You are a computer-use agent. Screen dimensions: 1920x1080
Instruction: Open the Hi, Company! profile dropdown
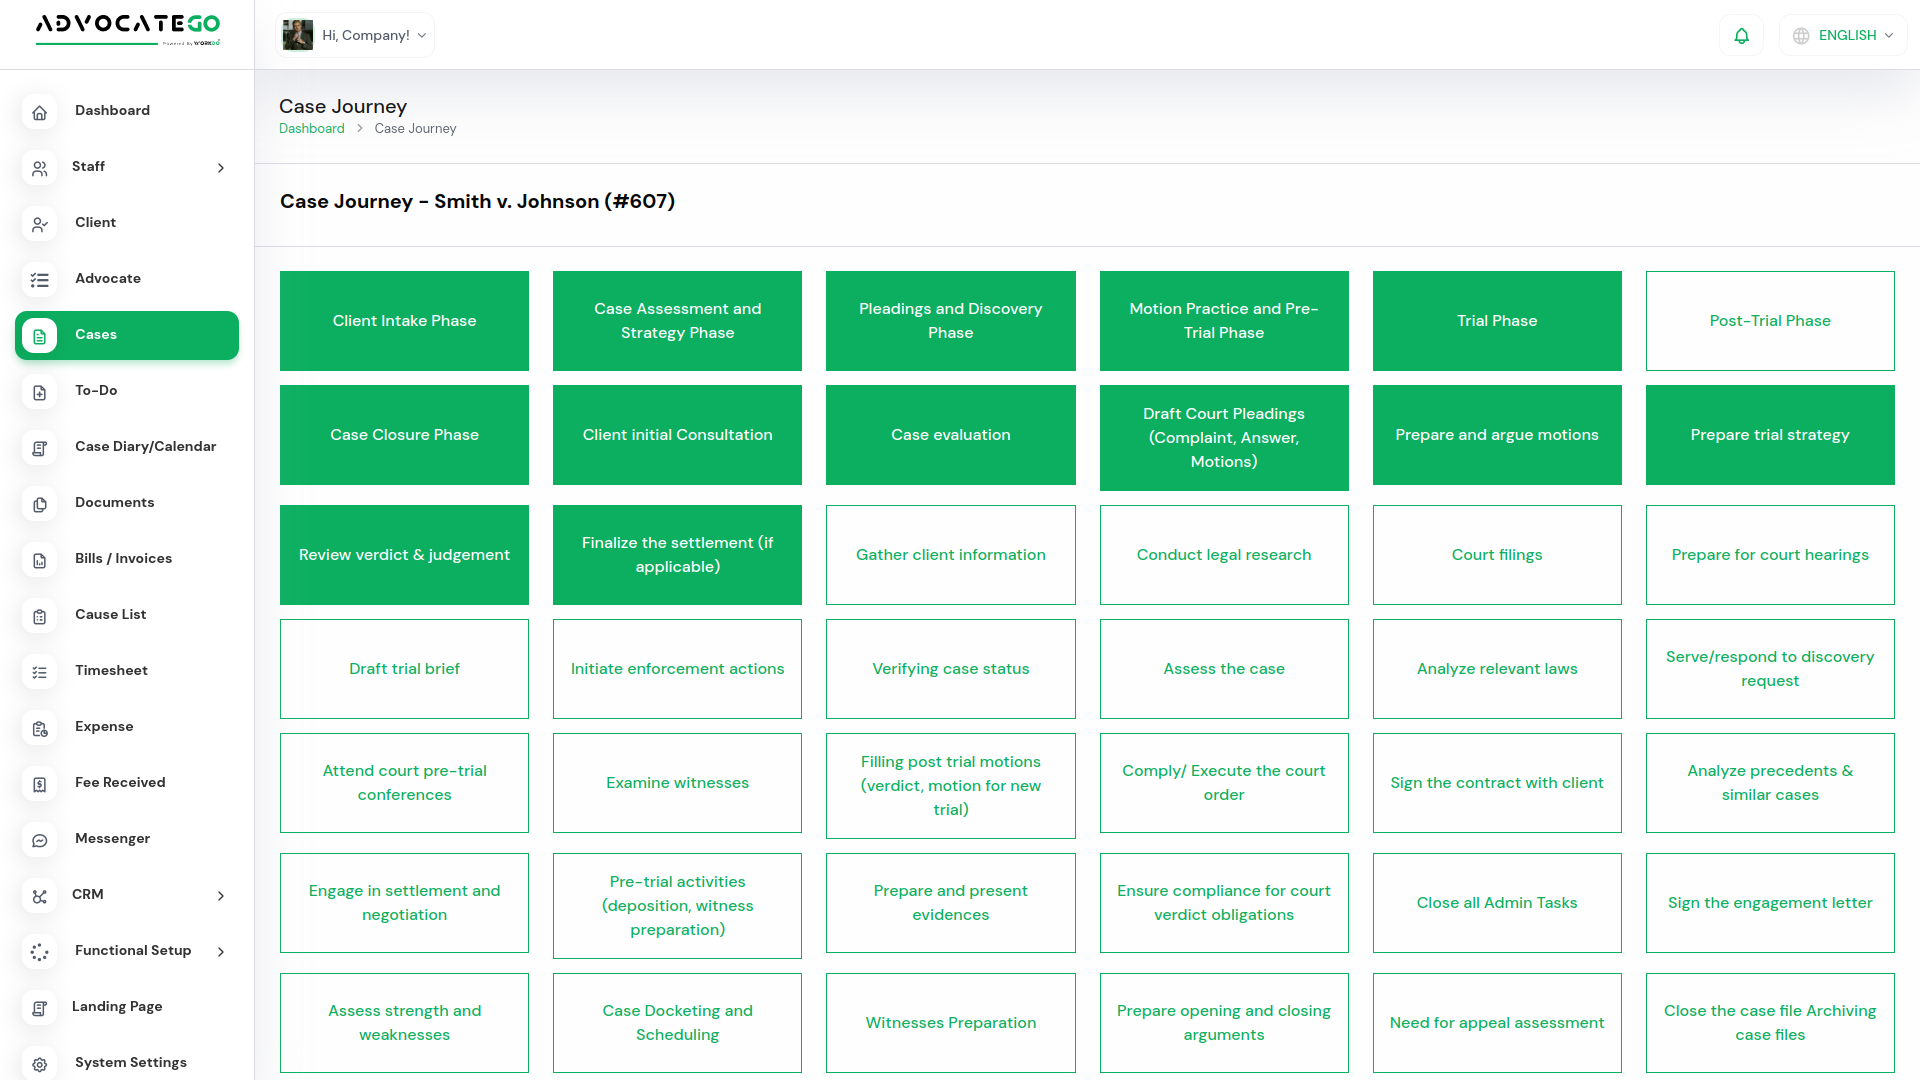pyautogui.click(x=355, y=36)
